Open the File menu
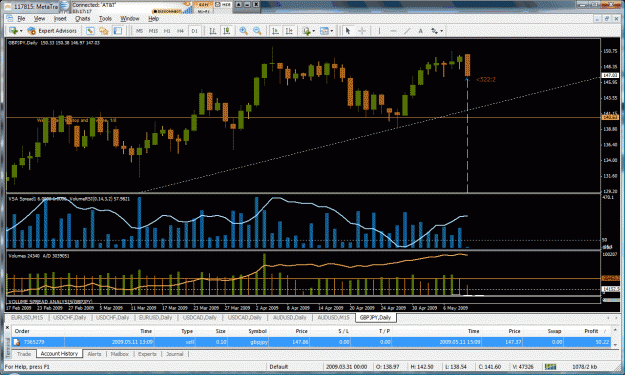Viewport: 625px width, 375px height. pos(21,18)
